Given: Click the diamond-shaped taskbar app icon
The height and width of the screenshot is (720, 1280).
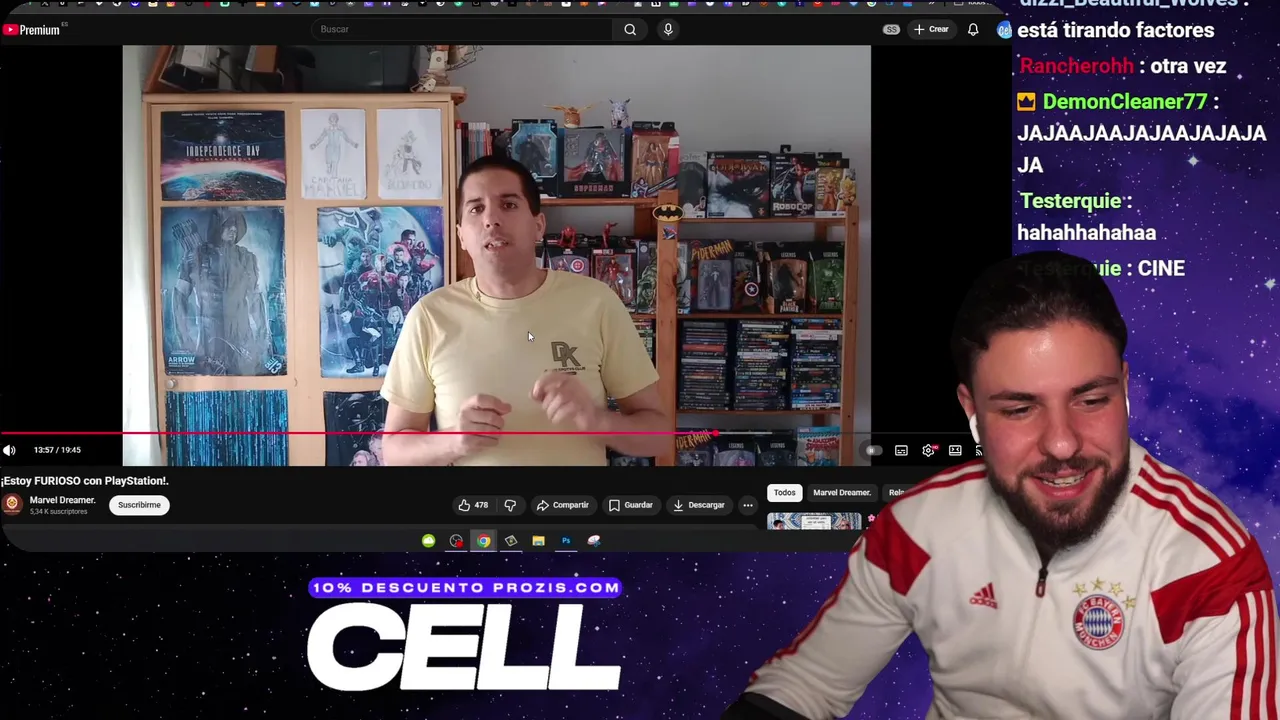Looking at the screenshot, I should click(511, 541).
